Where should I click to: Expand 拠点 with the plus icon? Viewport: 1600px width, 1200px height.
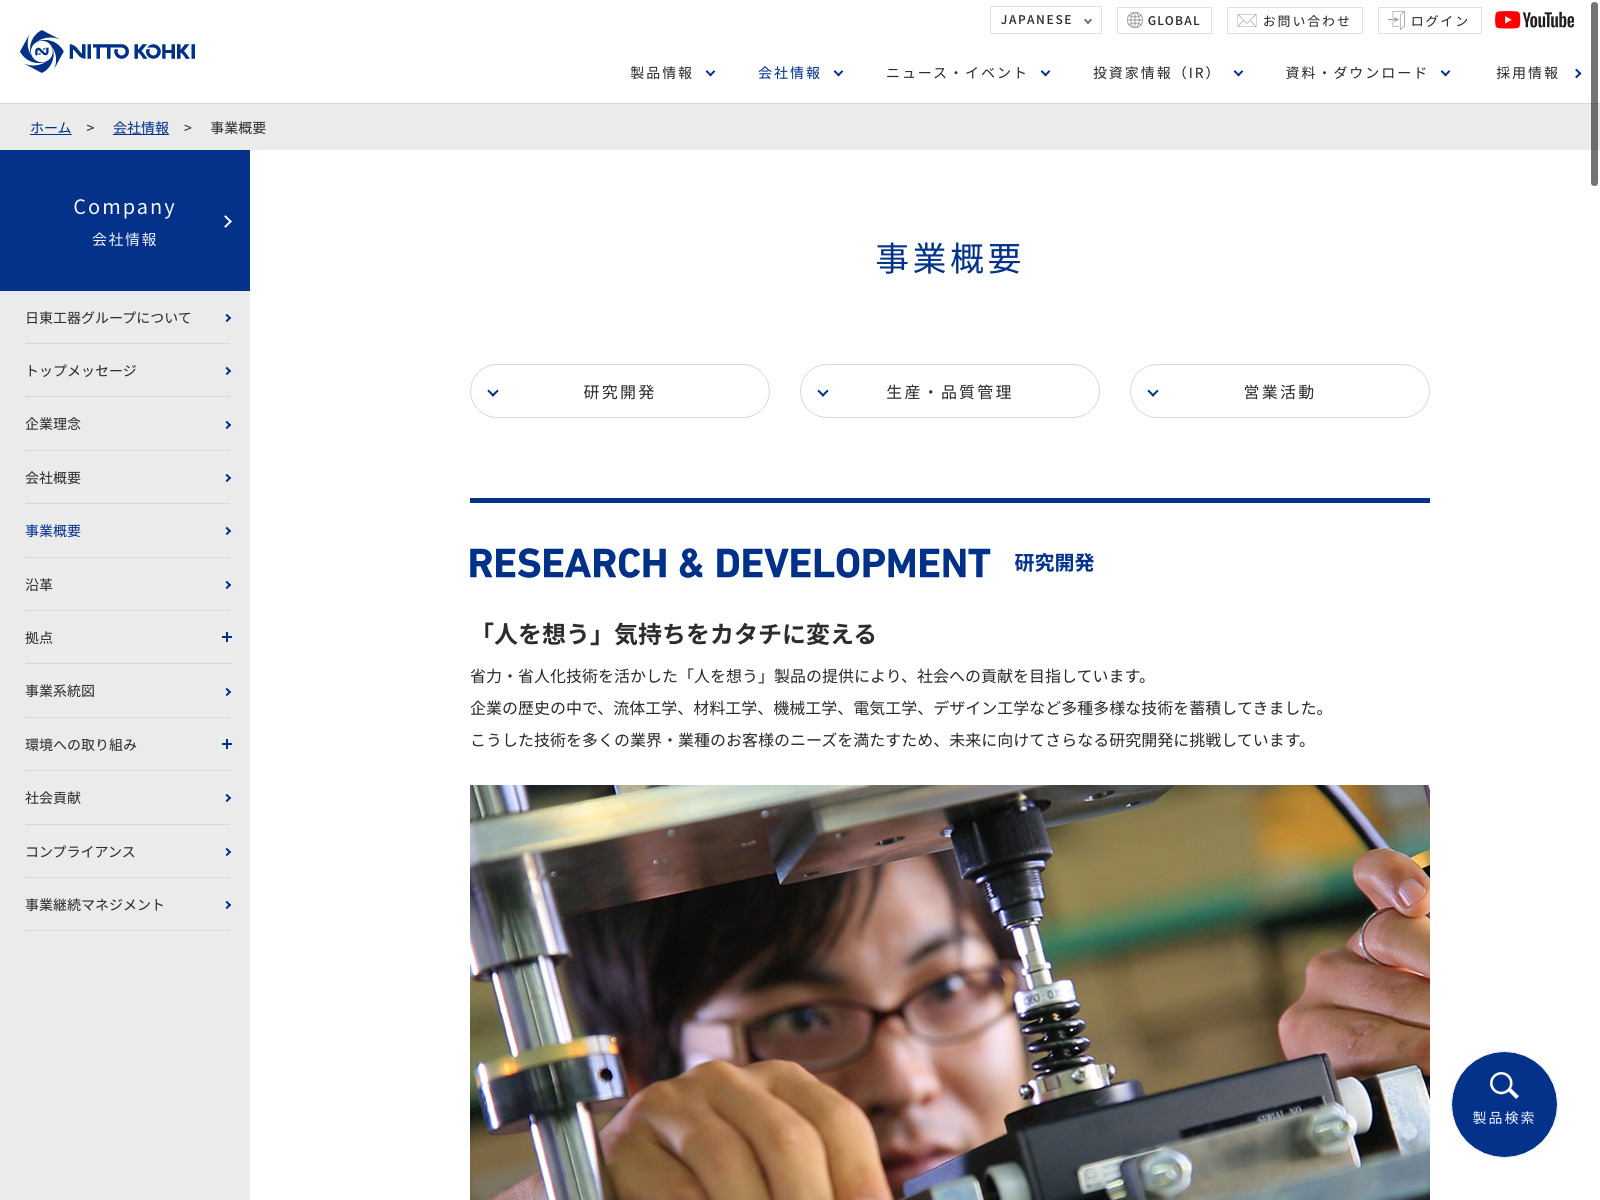point(227,637)
